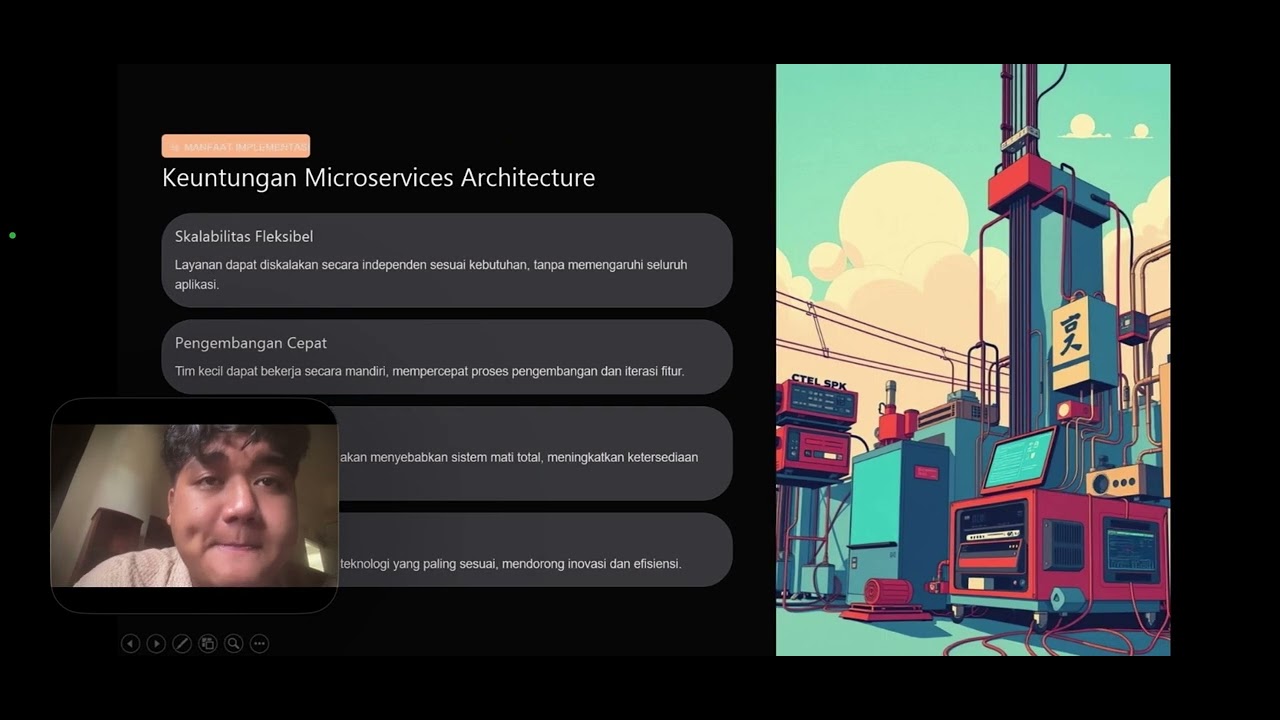Click text 'teknologi yang paling sesuai'
Viewport: 1280px width, 720px height.
[x=419, y=564]
